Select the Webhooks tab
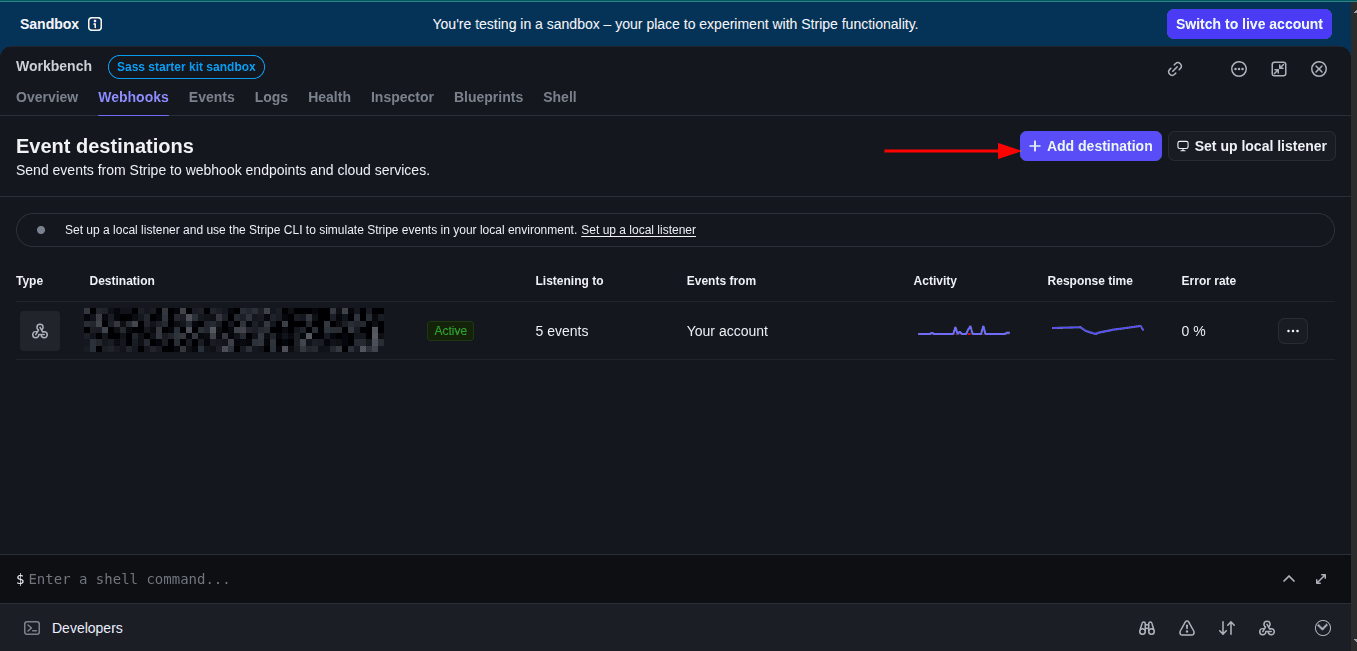 (x=133, y=97)
